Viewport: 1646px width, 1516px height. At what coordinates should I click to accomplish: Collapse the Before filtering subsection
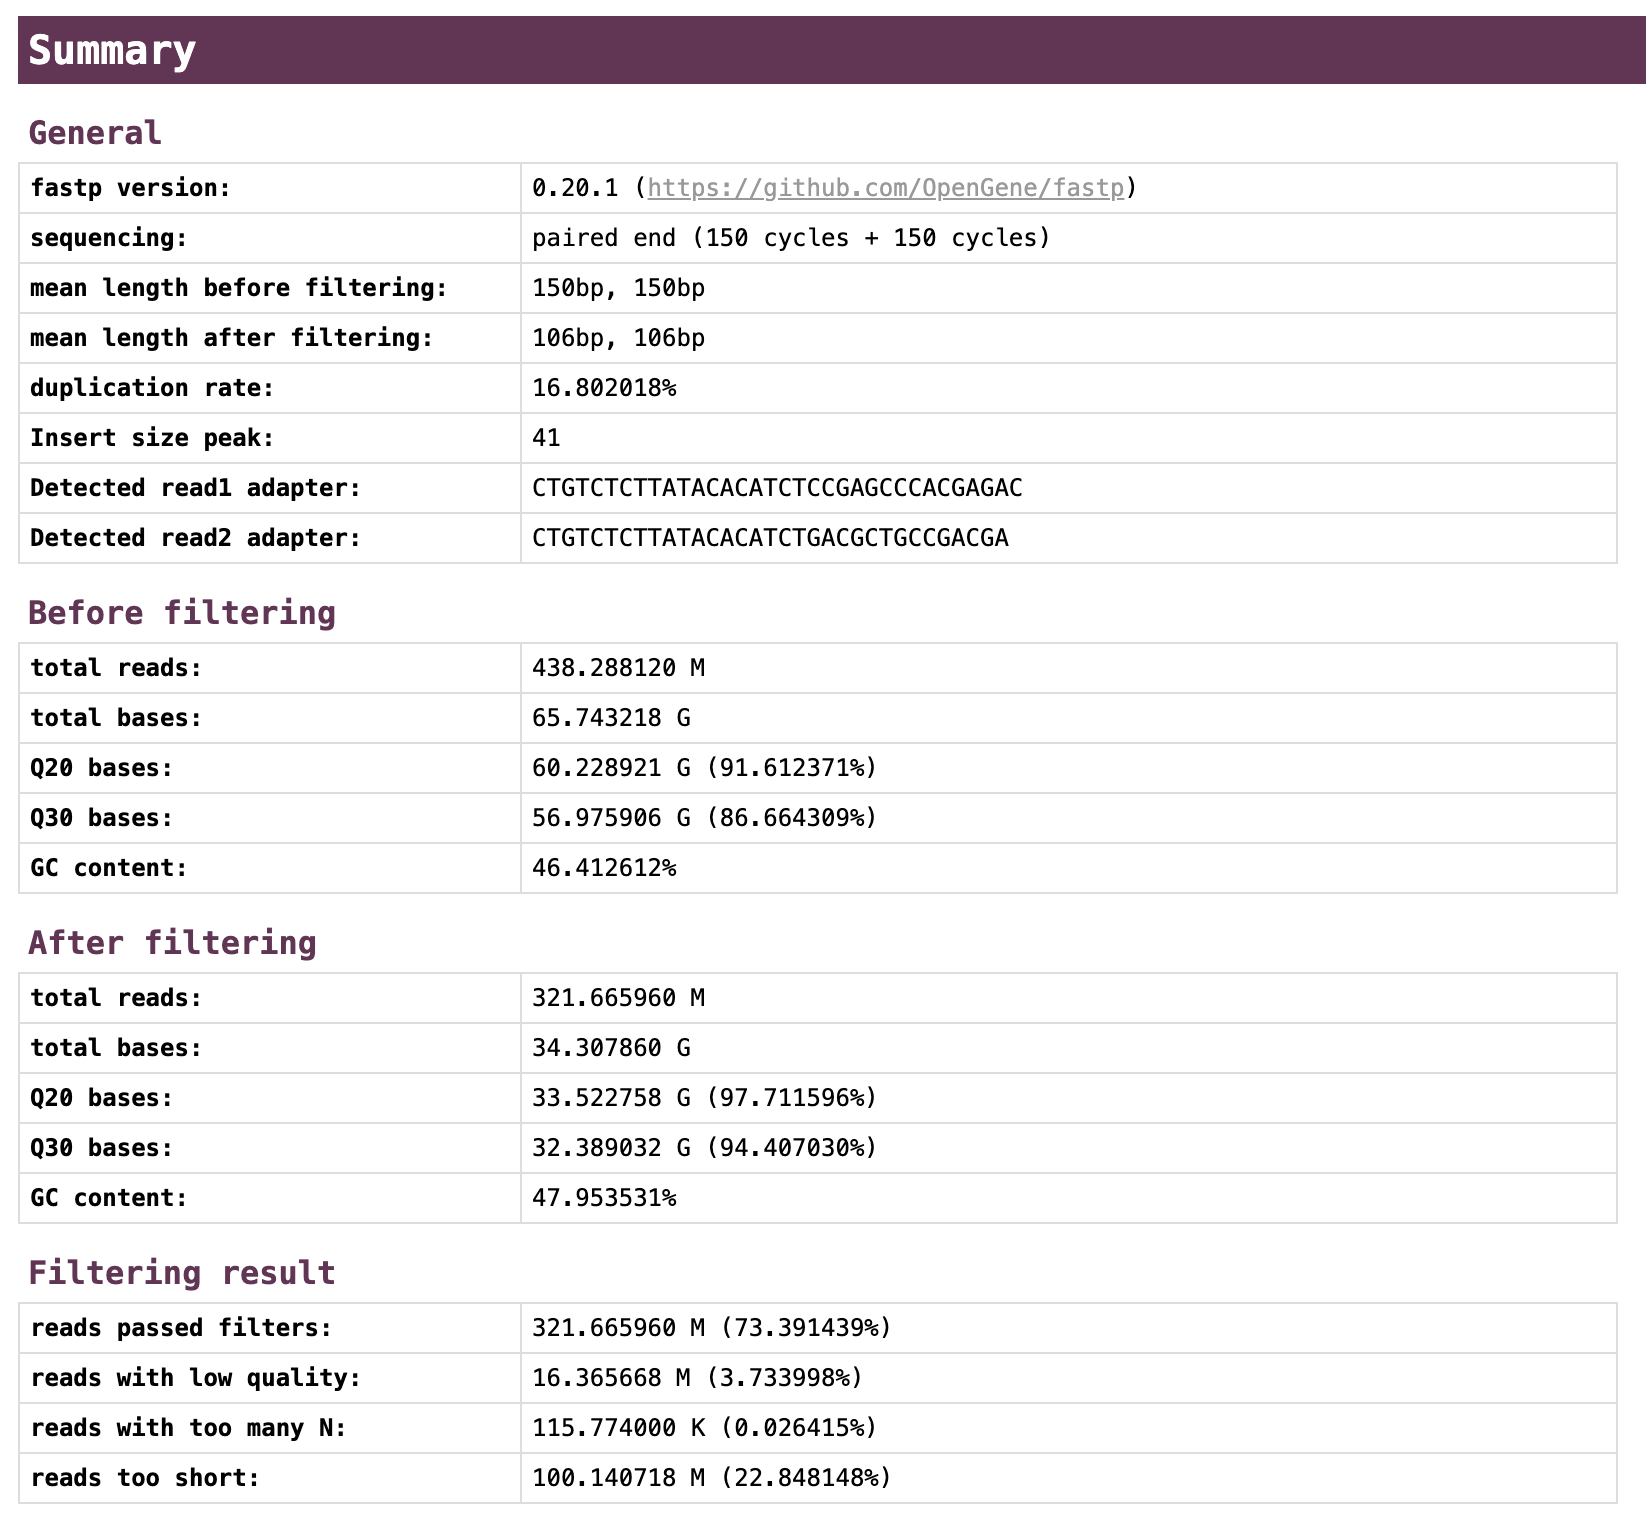[x=183, y=611]
